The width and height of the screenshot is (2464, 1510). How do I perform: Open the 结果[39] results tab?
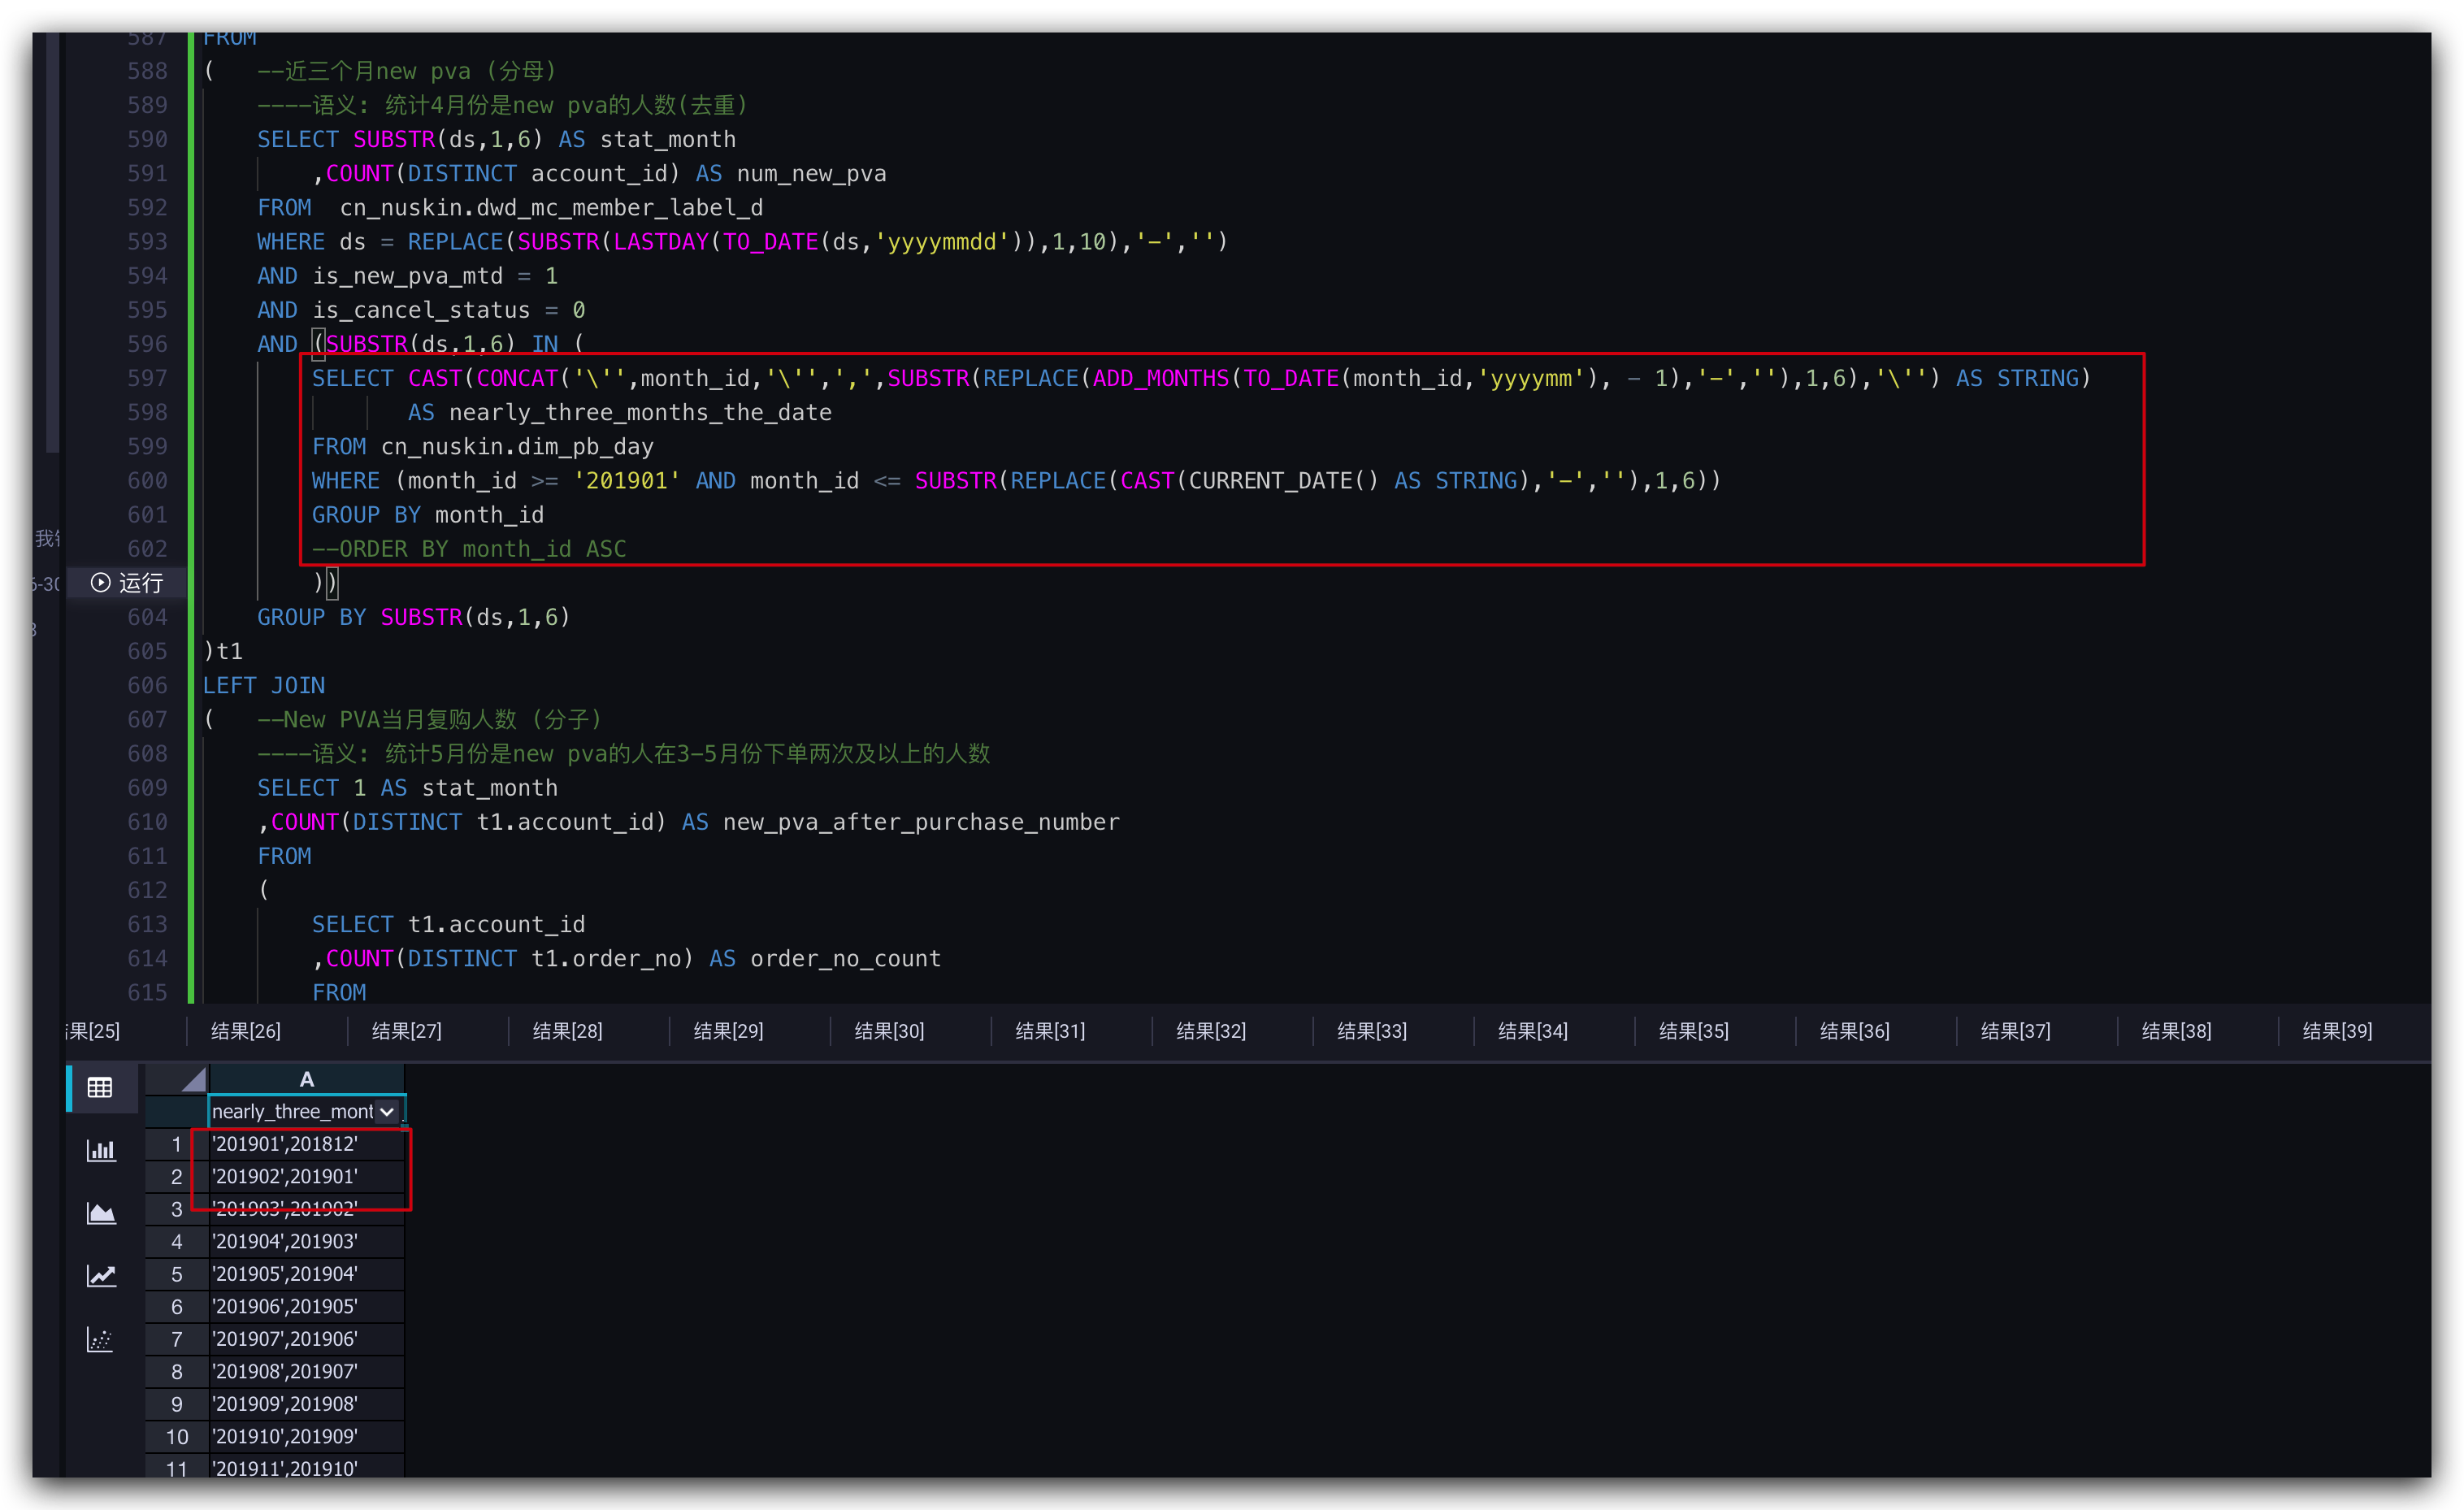point(2336,1031)
